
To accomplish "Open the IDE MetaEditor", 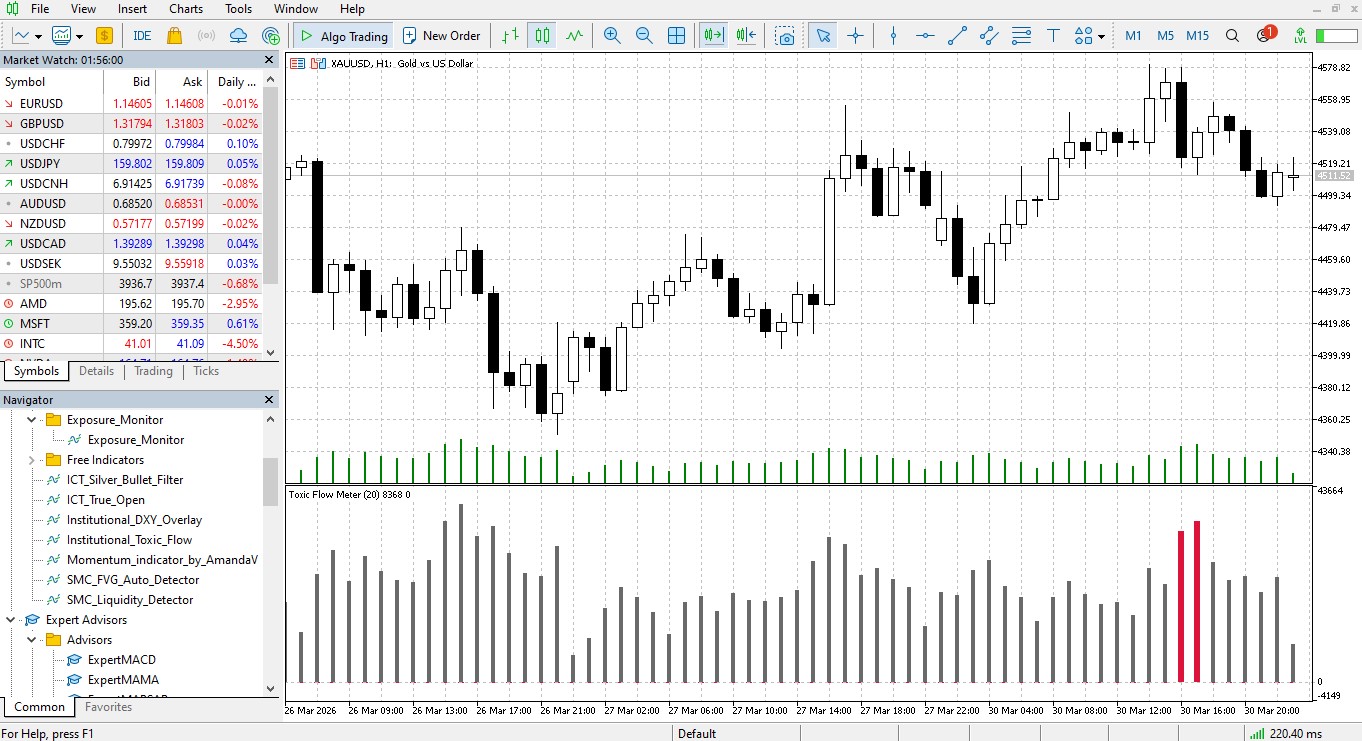I will click(x=142, y=35).
